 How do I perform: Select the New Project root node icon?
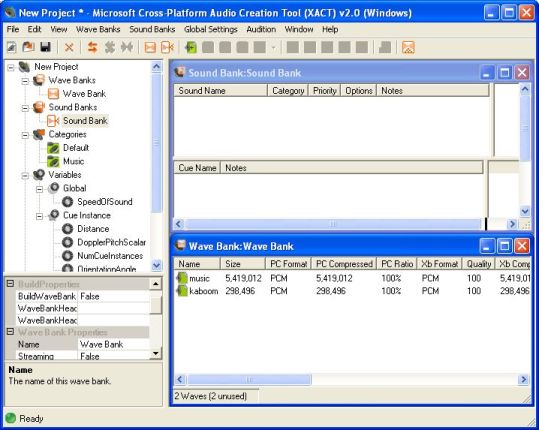24,67
